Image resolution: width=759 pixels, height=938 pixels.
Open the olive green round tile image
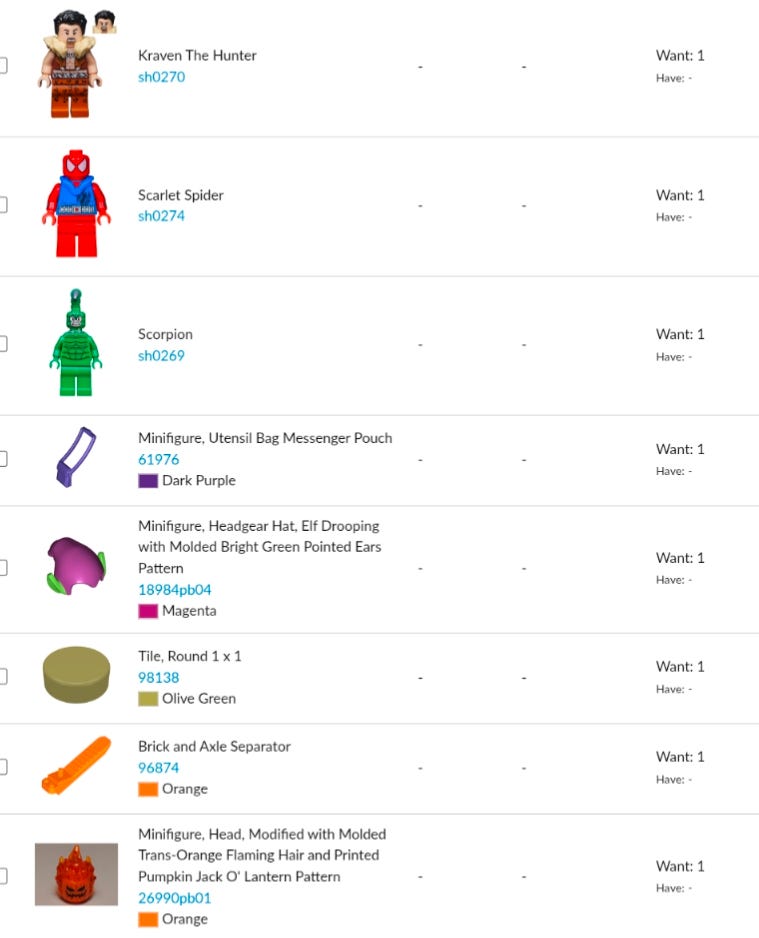[x=76, y=675]
